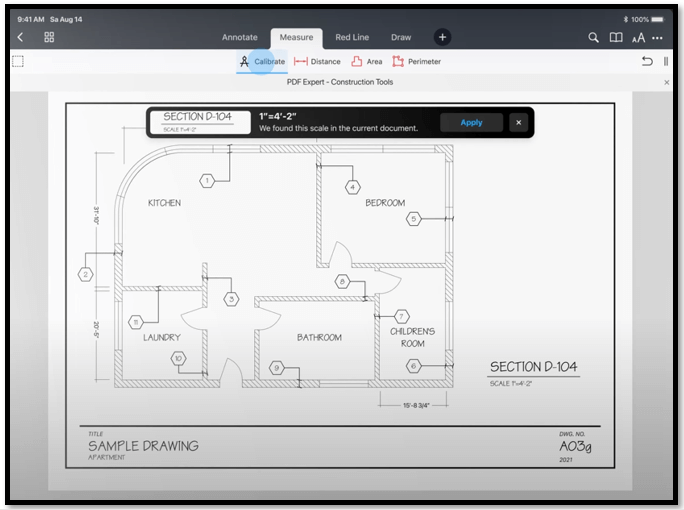Click the KITCHEN room label
This screenshot has width=684, height=510.
164,203
